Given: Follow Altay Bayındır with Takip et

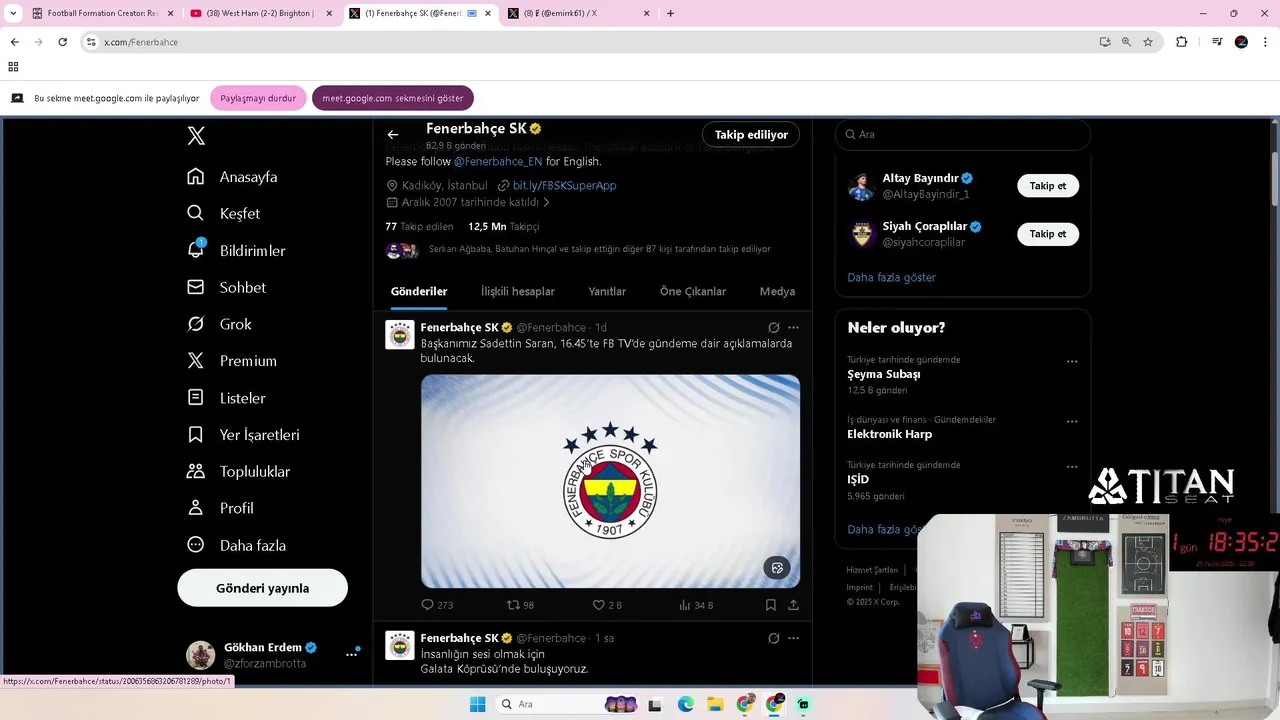Looking at the screenshot, I should coord(1048,186).
